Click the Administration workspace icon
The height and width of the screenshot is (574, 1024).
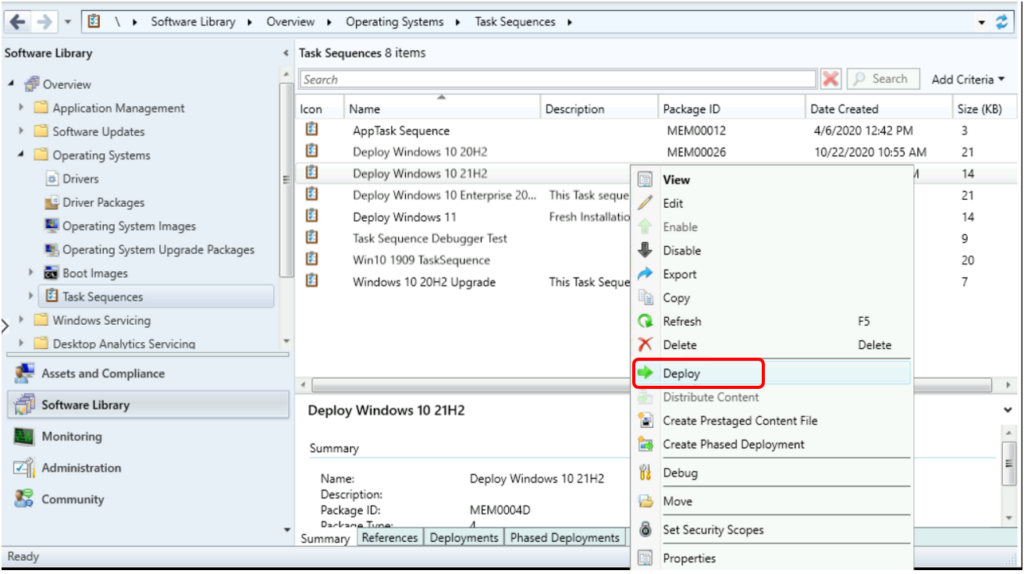[x=24, y=468]
